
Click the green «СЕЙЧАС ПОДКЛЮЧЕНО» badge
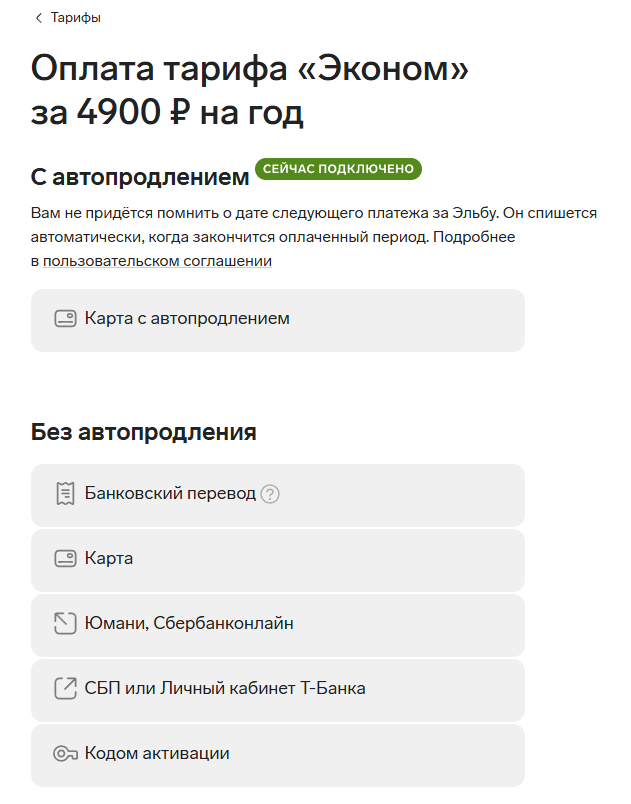coord(339,169)
